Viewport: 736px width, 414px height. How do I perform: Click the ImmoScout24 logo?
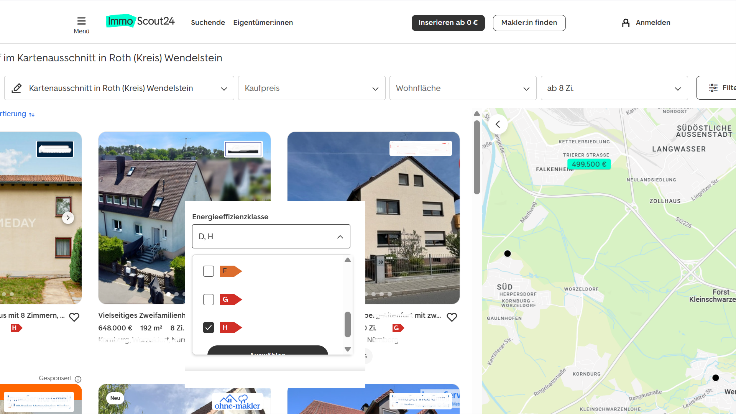(x=139, y=22)
